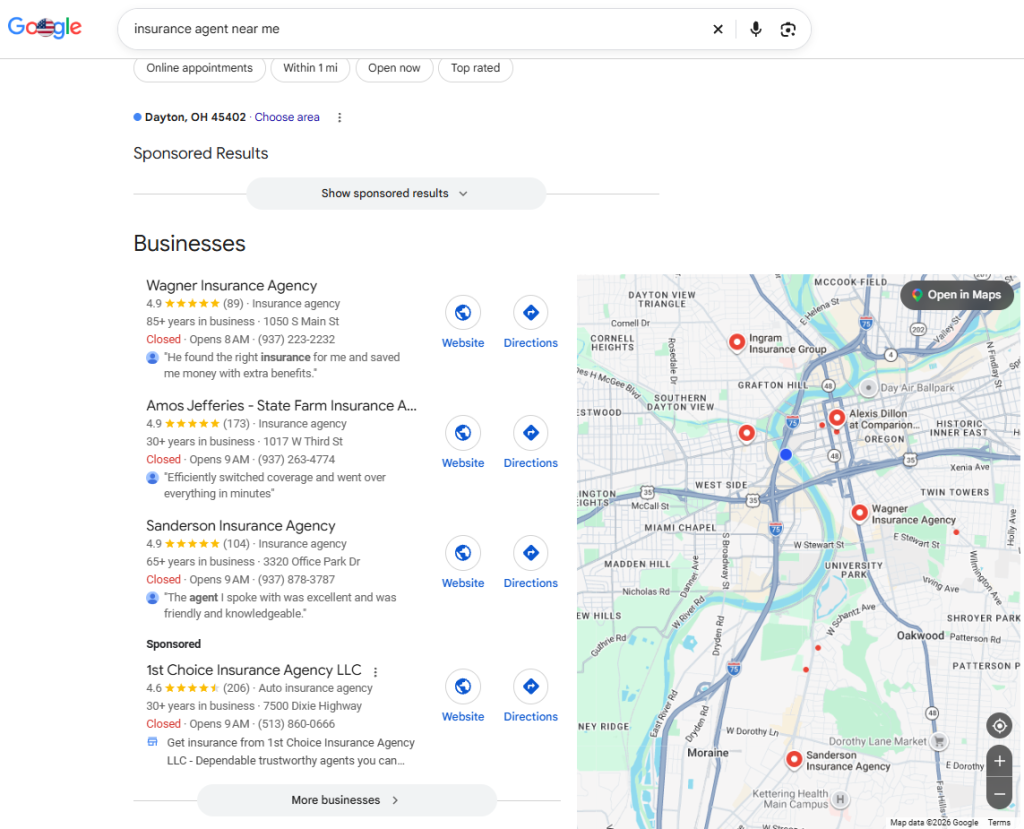This screenshot has width=1024, height=829.
Task: Get directions to Sanderson Insurance Agency
Action: coord(531,553)
